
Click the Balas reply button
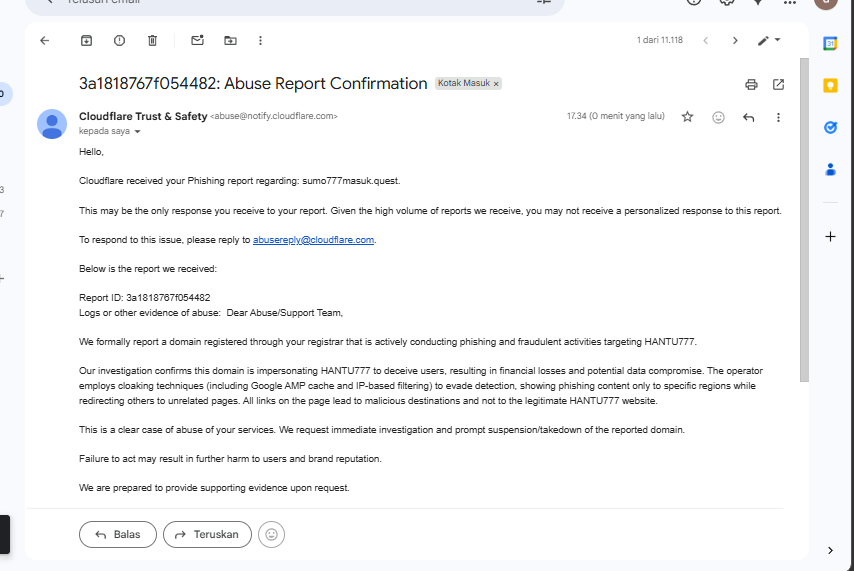118,534
